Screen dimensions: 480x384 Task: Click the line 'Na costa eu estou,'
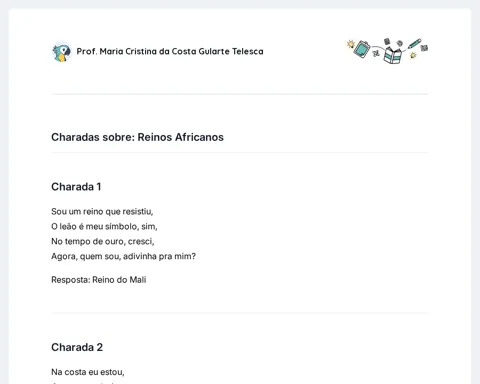[x=88, y=372]
